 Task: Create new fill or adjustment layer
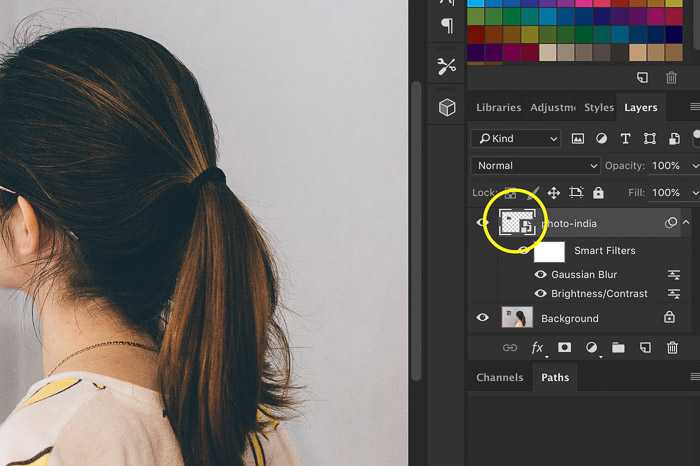[592, 347]
